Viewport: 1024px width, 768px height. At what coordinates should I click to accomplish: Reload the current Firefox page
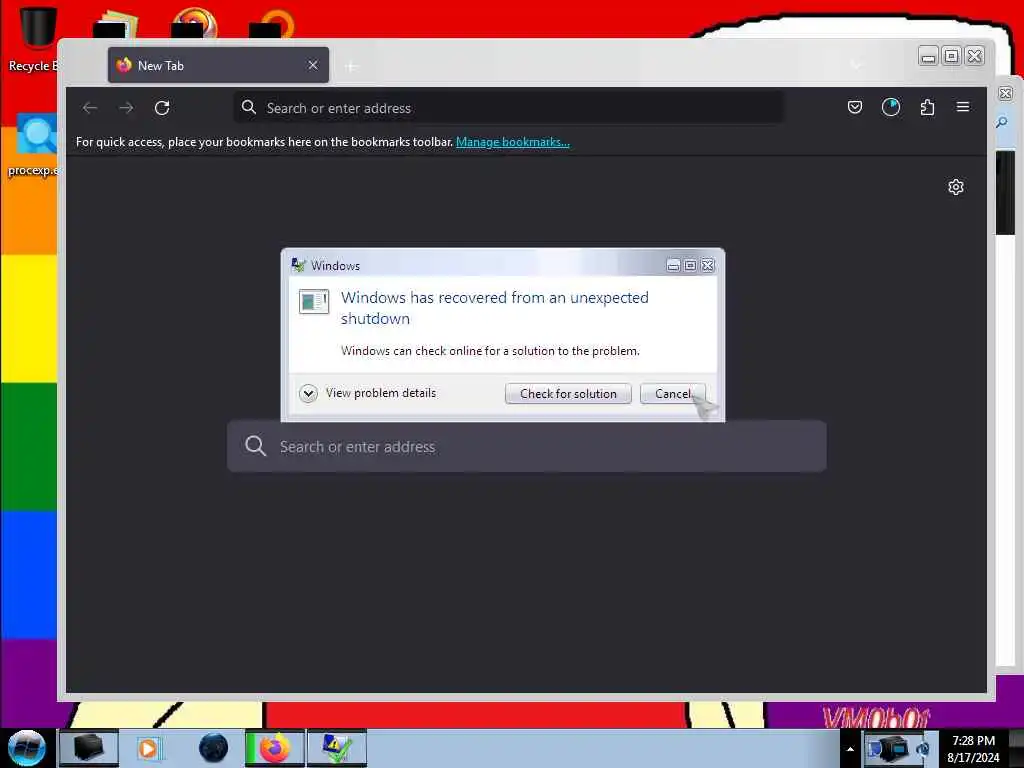click(x=162, y=108)
